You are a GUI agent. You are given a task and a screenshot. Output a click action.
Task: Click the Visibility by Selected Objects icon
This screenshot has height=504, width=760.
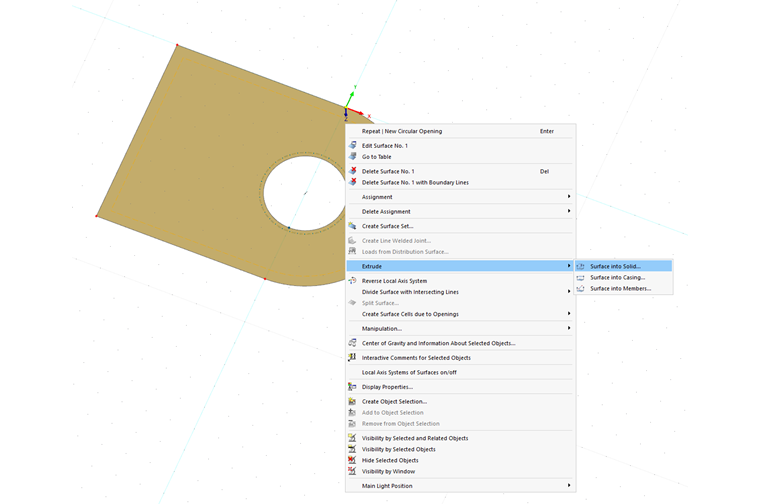pyautogui.click(x=353, y=449)
